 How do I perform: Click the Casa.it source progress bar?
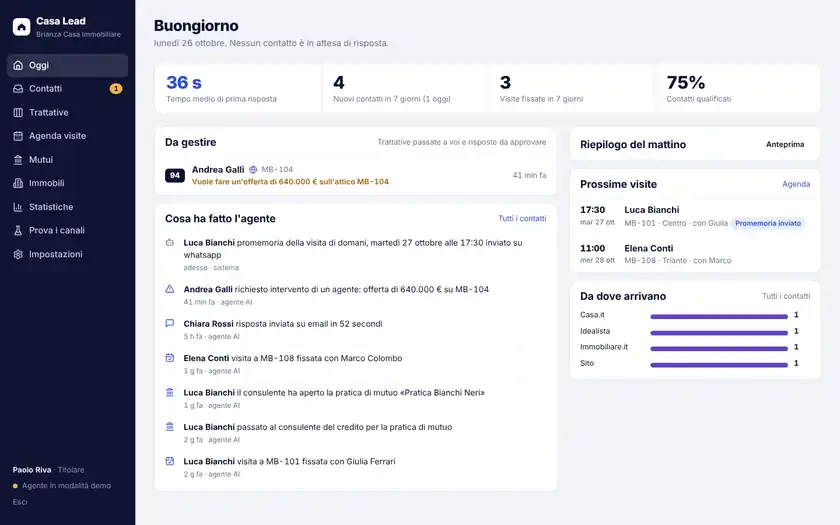pos(719,317)
